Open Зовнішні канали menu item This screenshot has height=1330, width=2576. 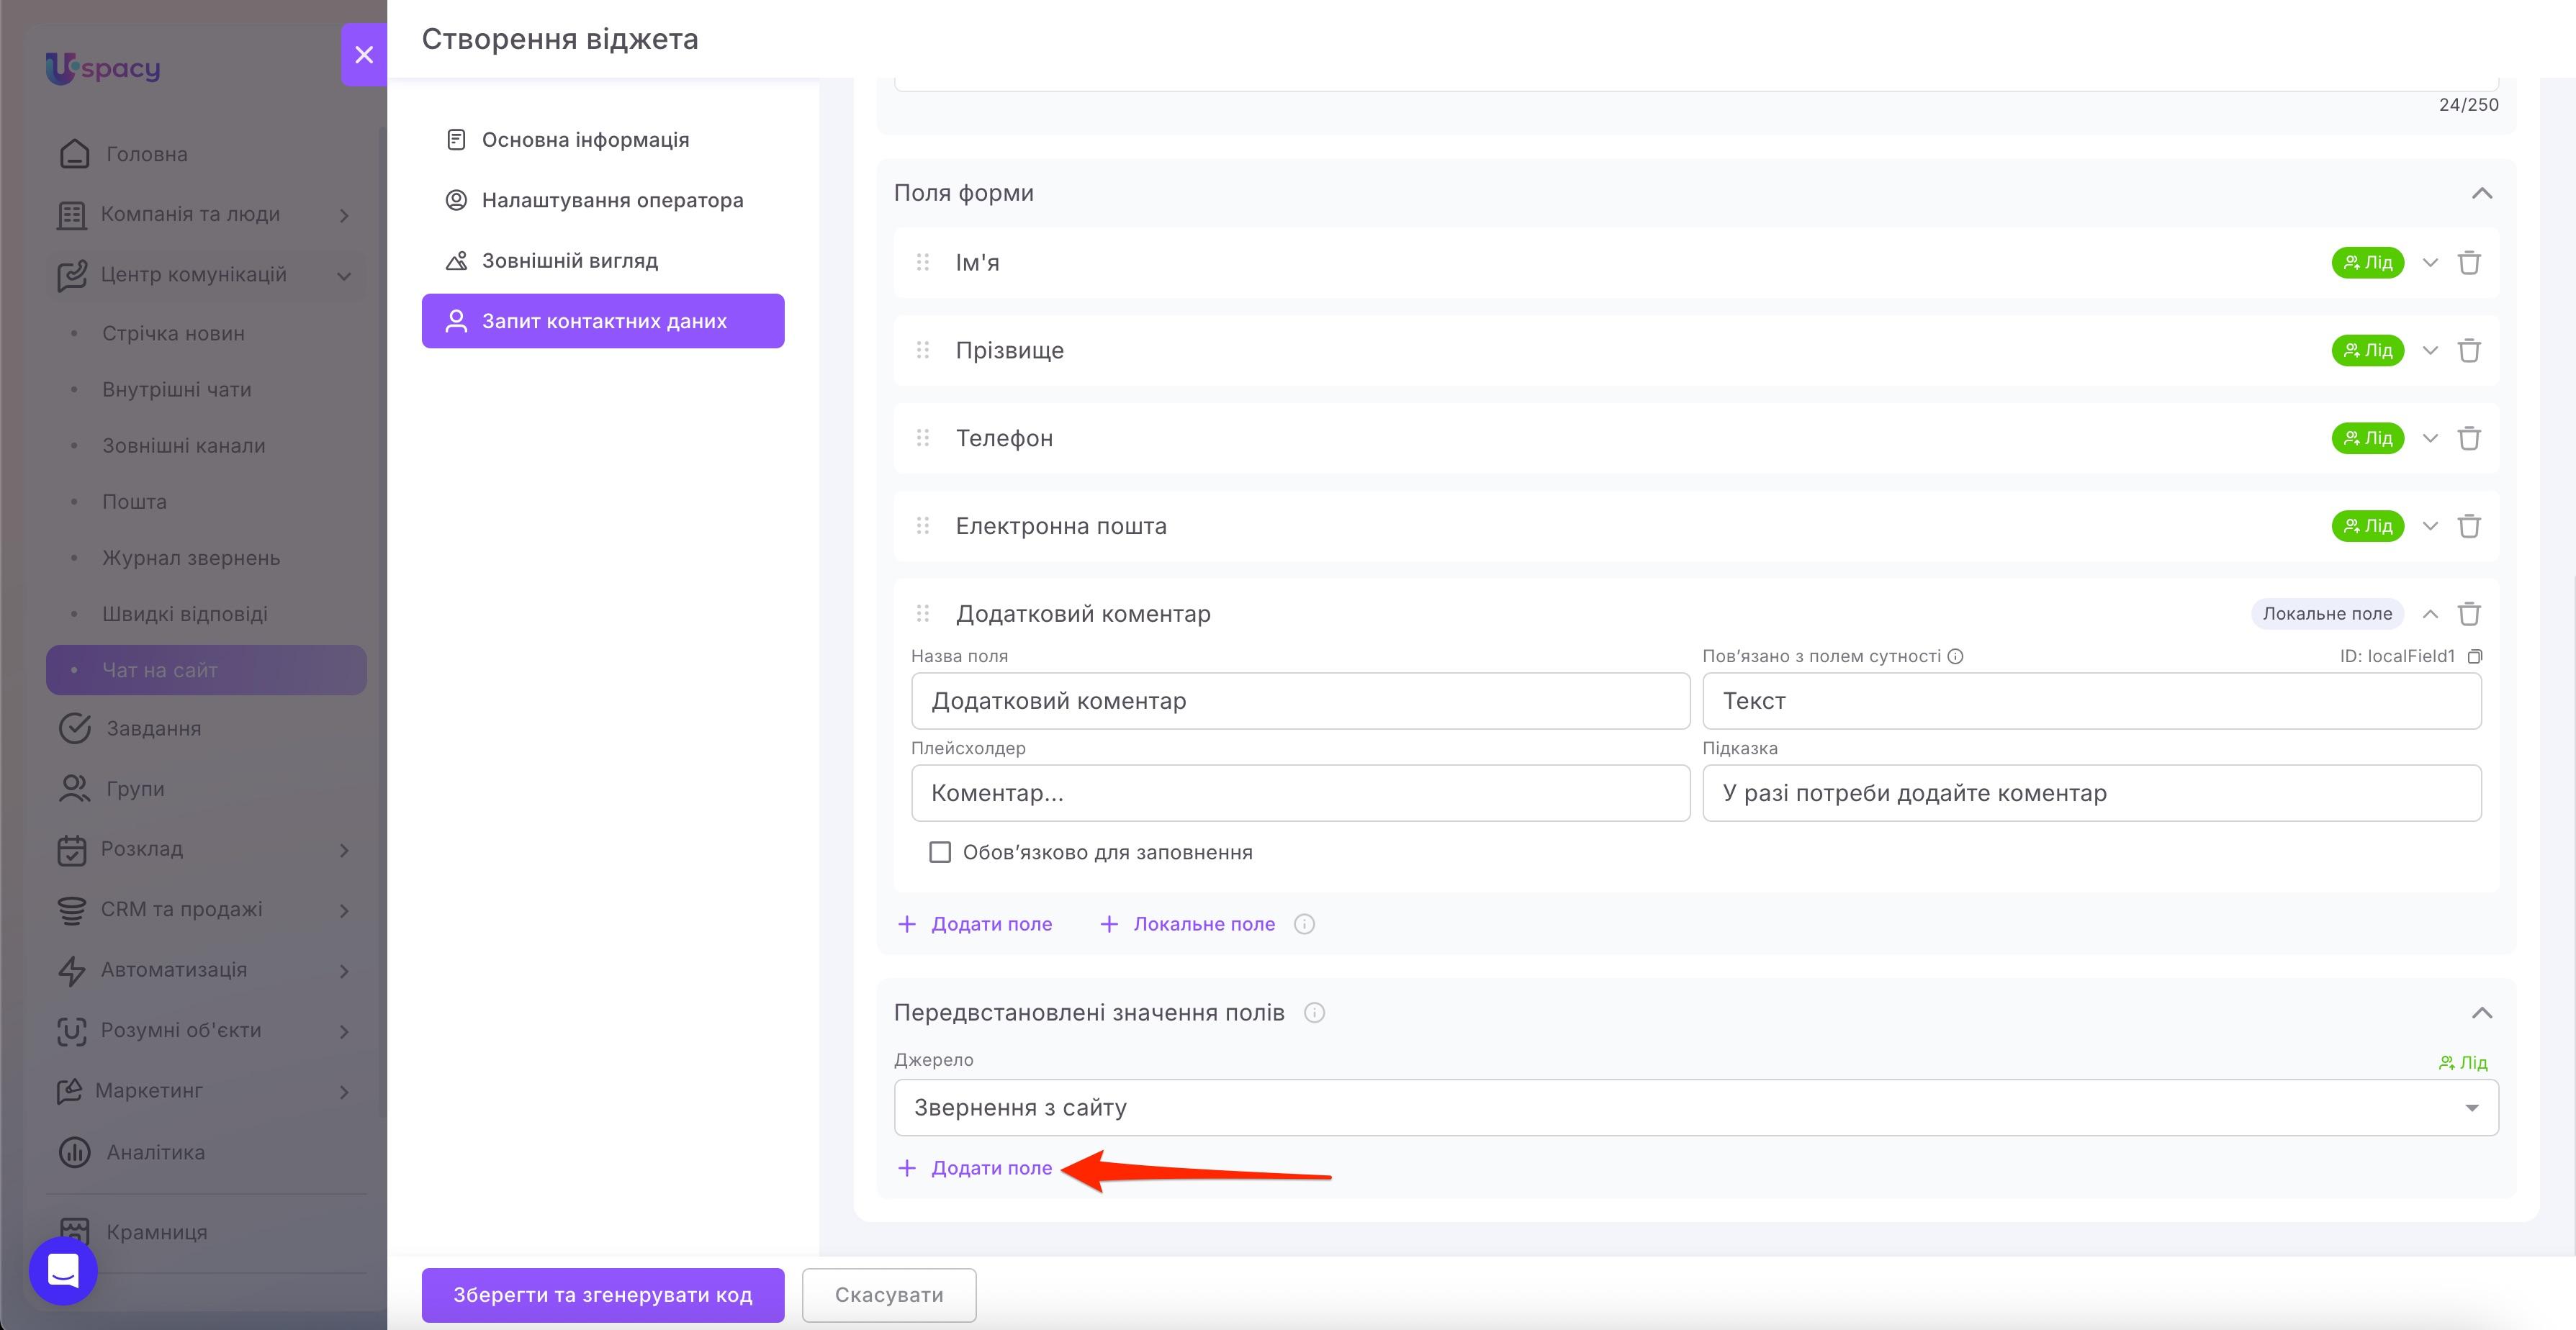[183, 446]
